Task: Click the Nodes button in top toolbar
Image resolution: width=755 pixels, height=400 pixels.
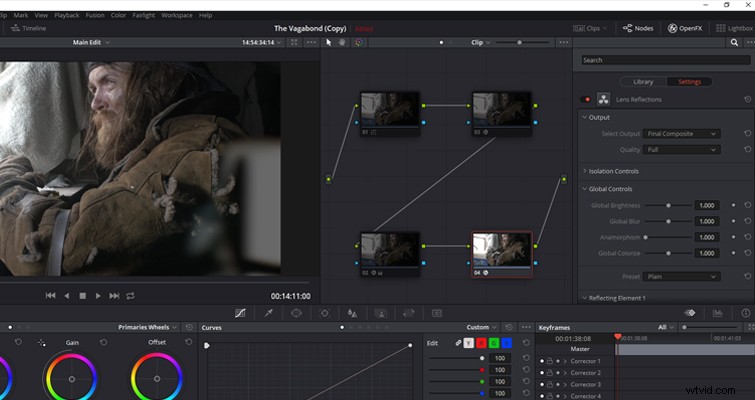Action: (638, 28)
